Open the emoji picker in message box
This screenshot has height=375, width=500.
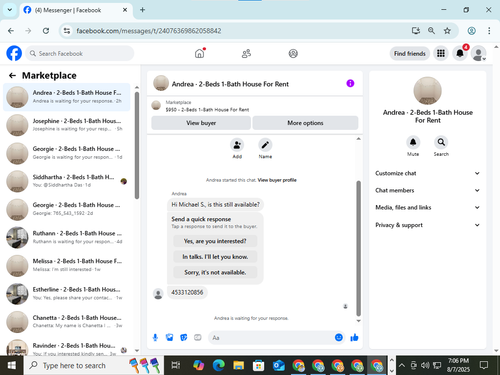tap(339, 338)
